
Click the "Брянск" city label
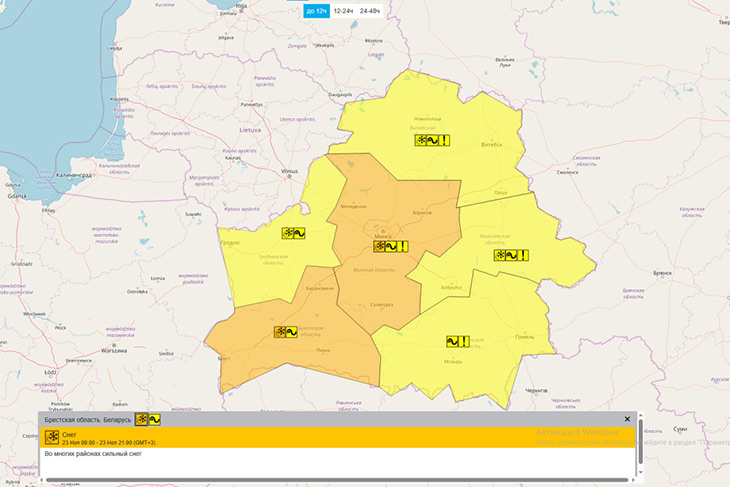(x=662, y=273)
